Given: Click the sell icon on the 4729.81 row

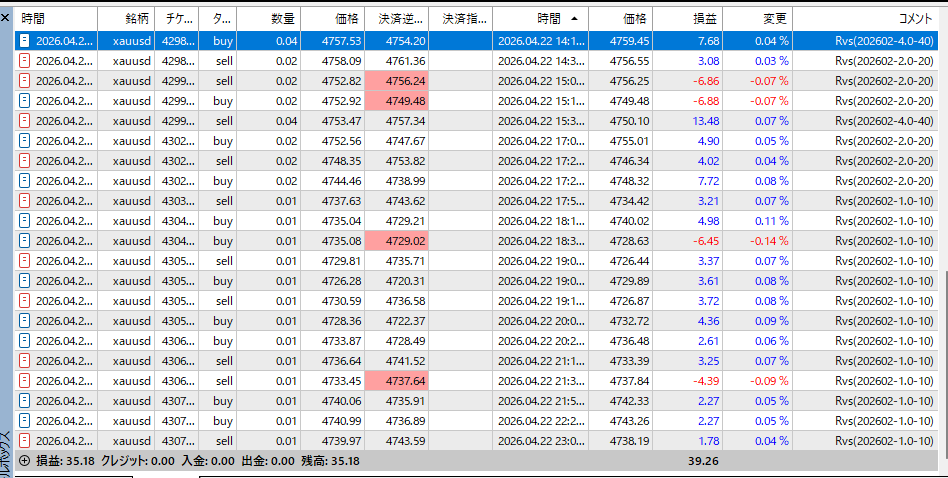Looking at the screenshot, I should (x=25, y=261).
